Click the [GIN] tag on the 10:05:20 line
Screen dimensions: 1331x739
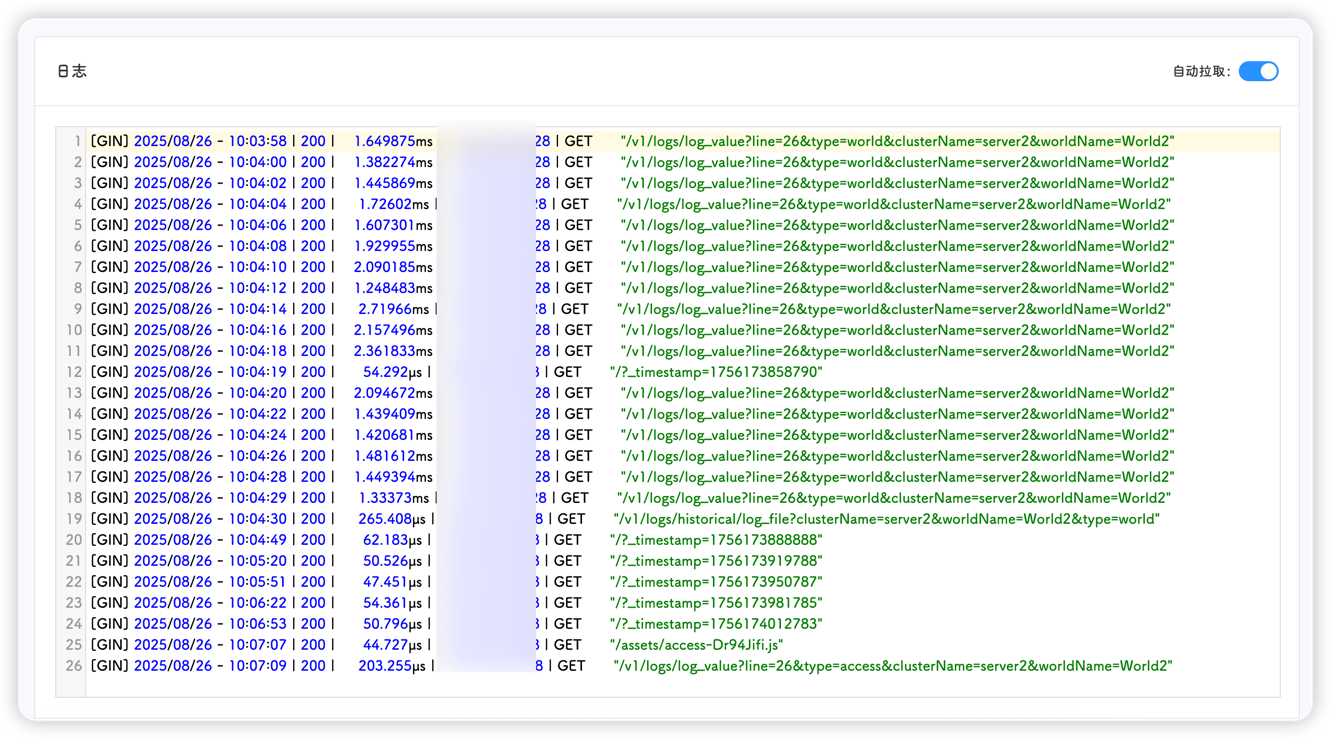(109, 561)
